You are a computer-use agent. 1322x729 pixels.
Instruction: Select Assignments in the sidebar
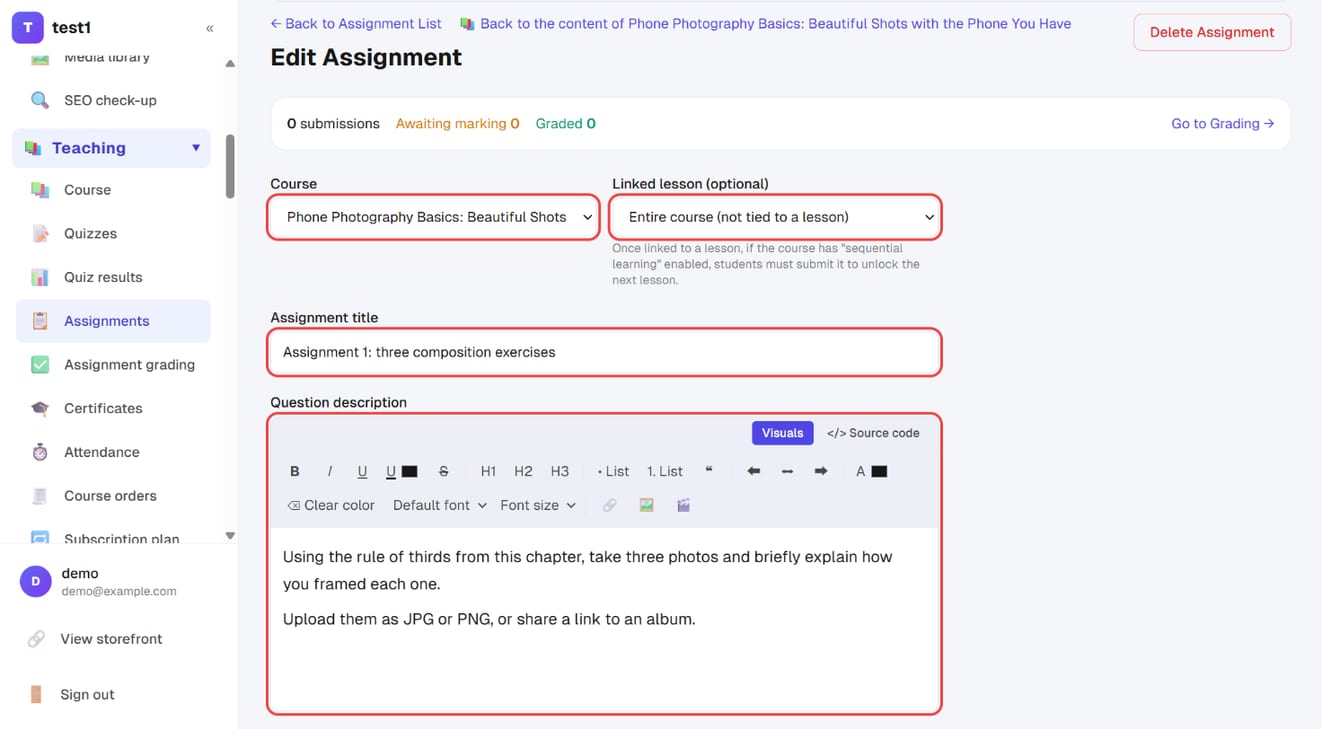(x=113, y=321)
